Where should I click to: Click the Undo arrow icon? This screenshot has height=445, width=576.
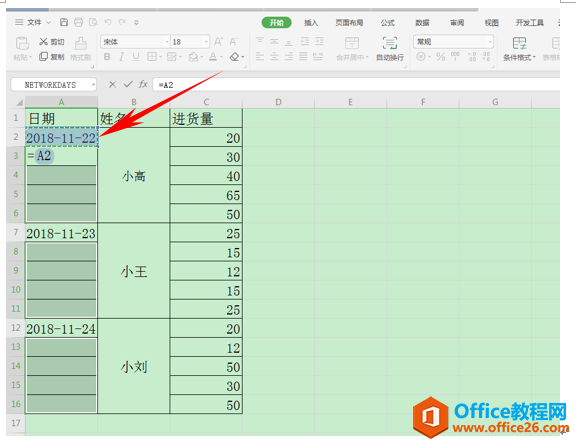point(108,22)
